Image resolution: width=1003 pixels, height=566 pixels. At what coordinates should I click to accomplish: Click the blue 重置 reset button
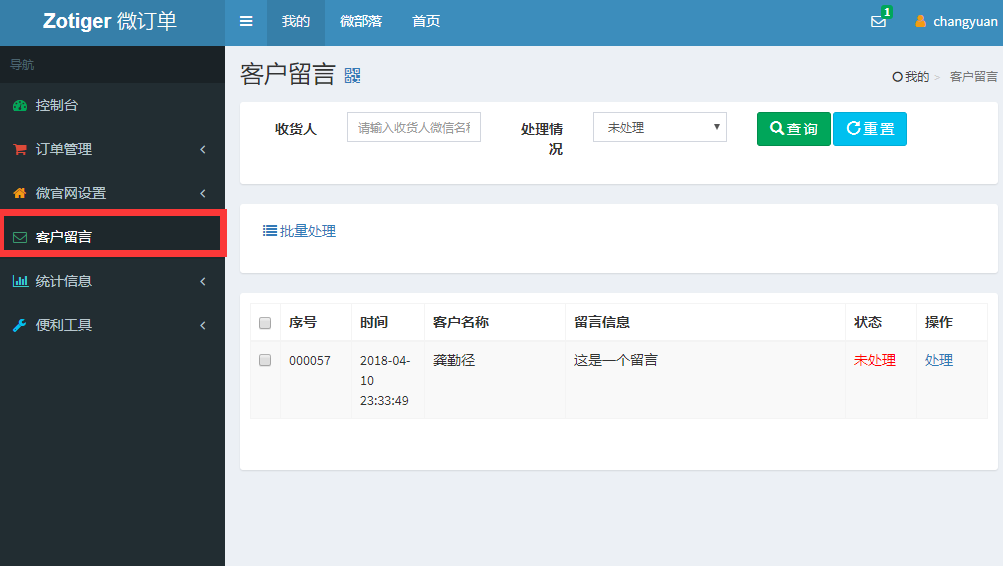pos(870,129)
